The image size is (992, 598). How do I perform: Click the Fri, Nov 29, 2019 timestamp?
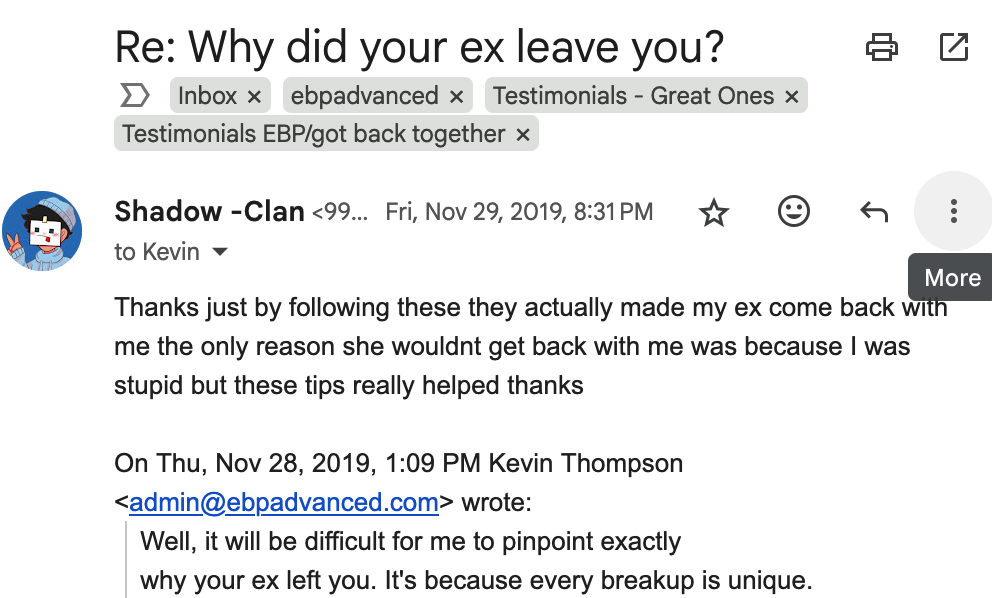click(x=519, y=212)
